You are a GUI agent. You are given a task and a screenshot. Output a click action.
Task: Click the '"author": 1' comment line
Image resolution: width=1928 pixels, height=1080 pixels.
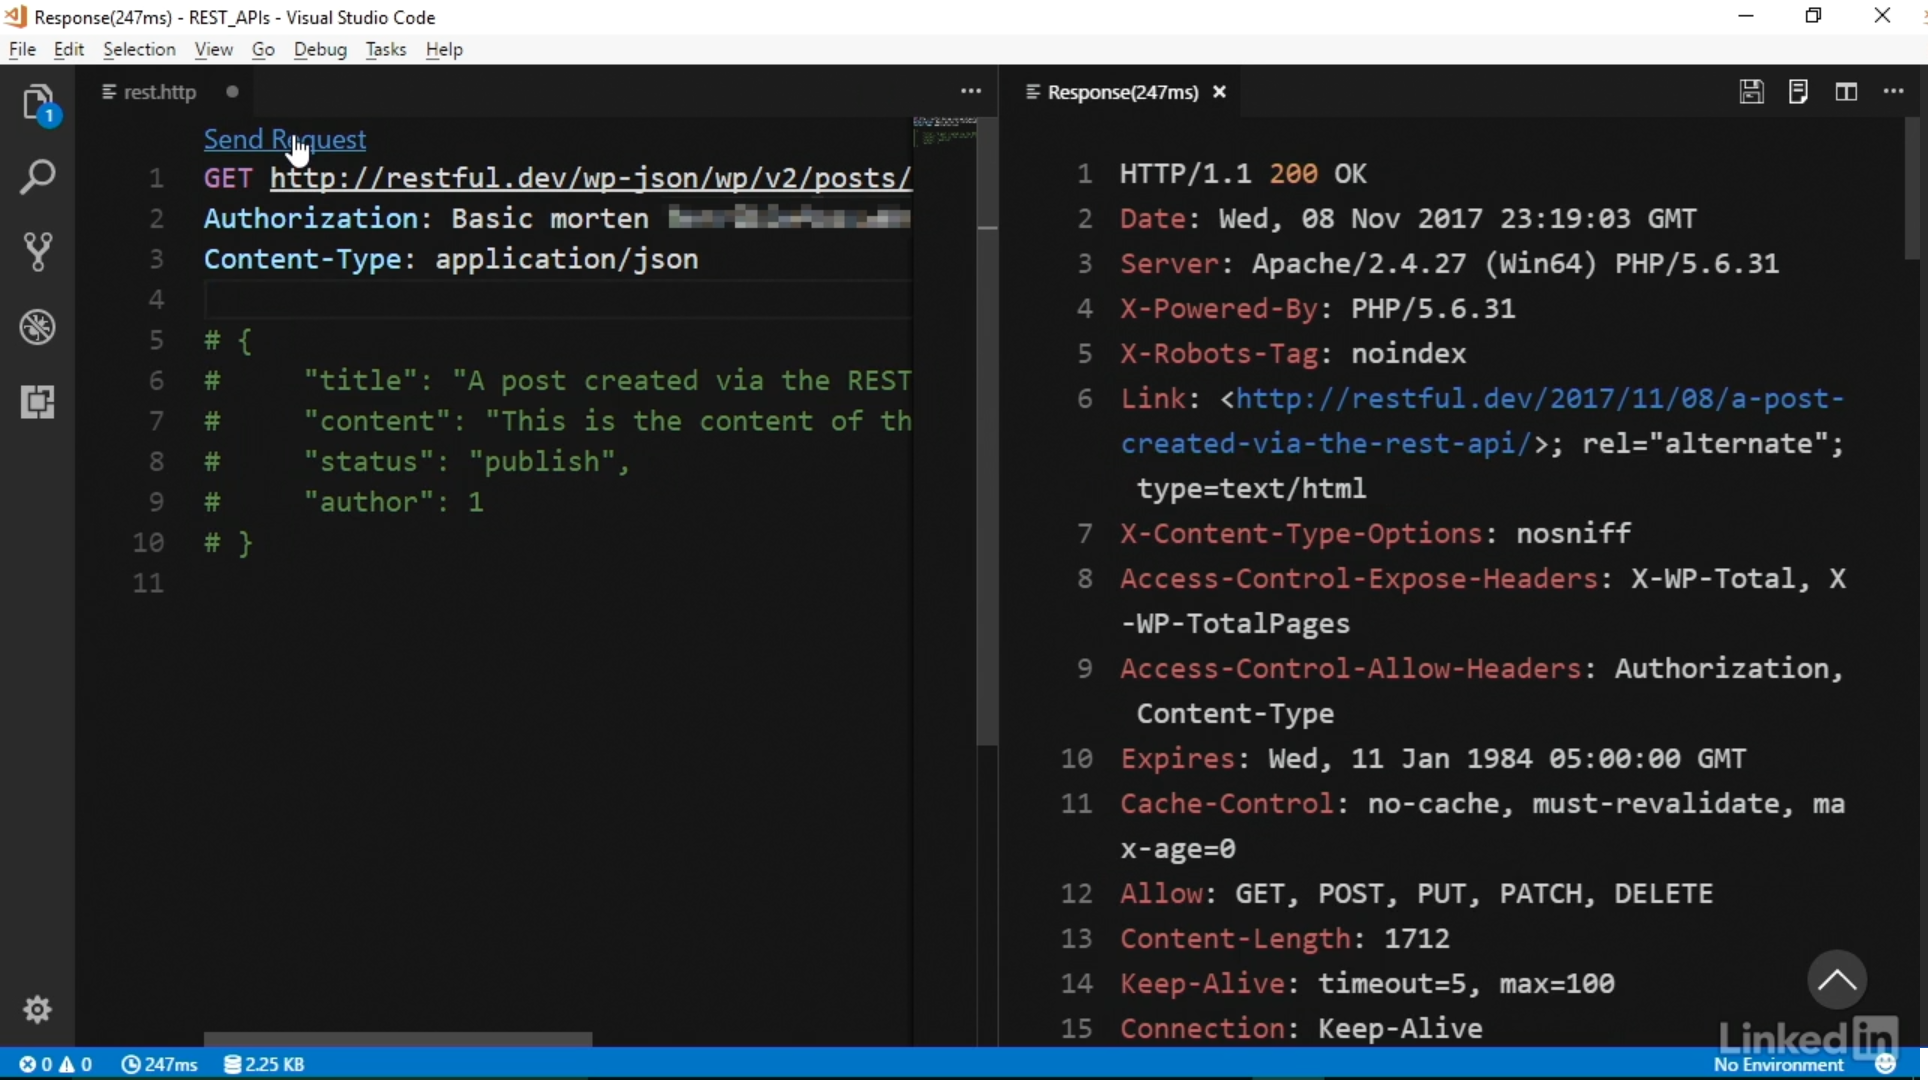click(x=344, y=502)
